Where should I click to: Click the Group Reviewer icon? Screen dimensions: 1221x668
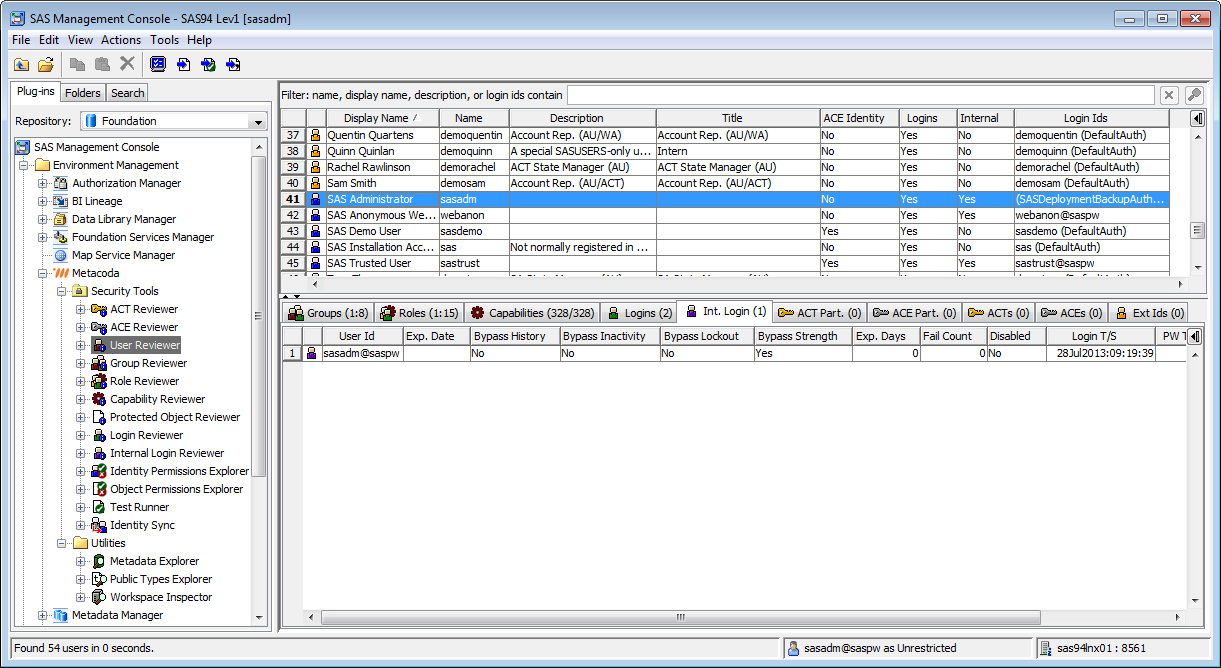98,363
